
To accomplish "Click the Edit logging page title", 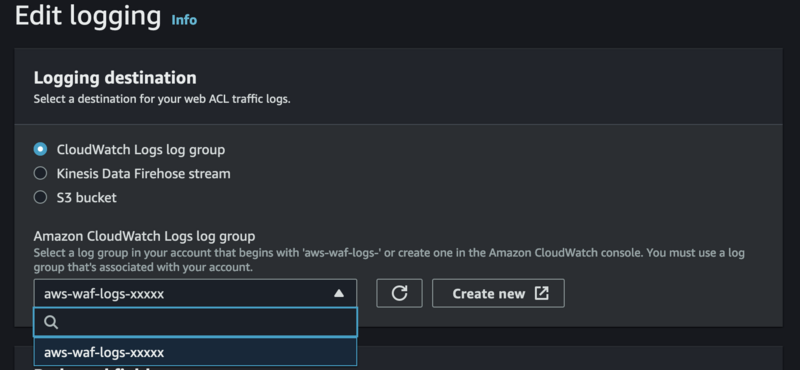I will pyautogui.click(x=88, y=16).
